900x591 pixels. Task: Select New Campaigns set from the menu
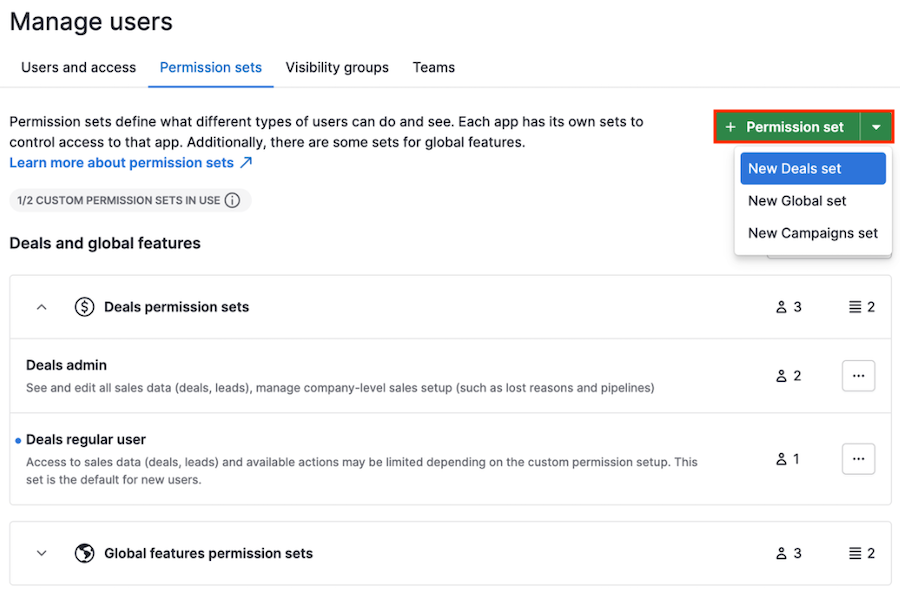click(x=812, y=233)
